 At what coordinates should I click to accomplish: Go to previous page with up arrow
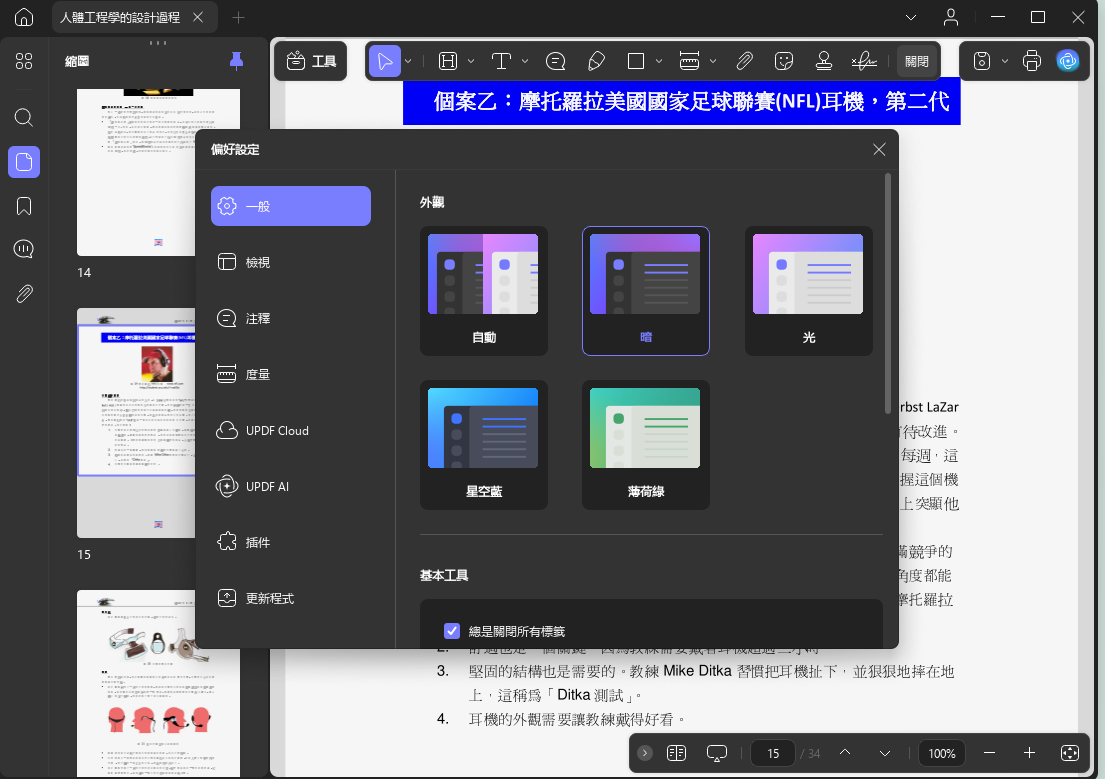[x=845, y=753]
